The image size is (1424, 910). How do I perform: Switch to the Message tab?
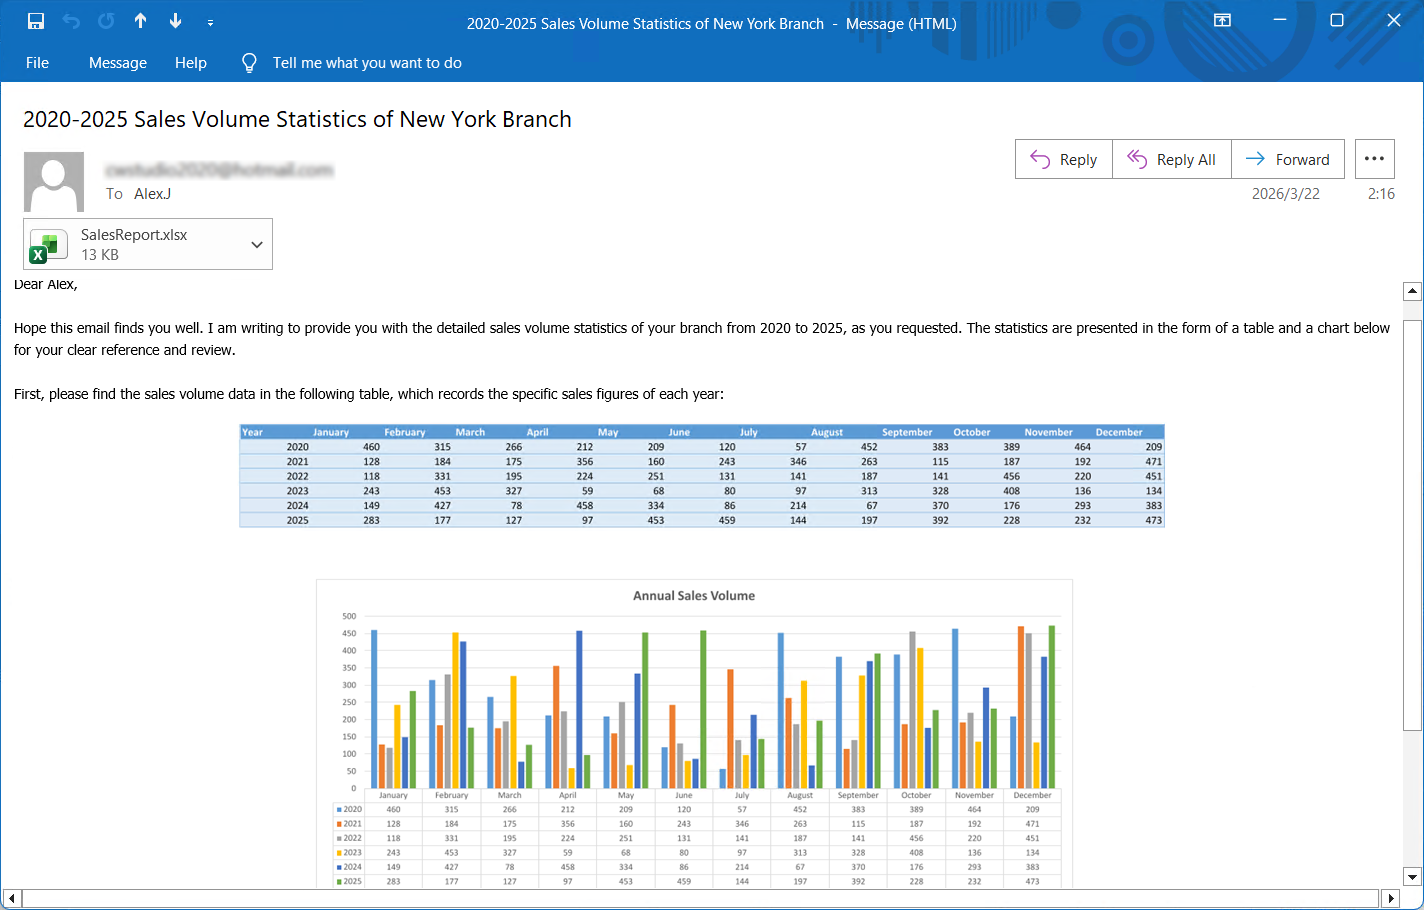pyautogui.click(x=117, y=62)
